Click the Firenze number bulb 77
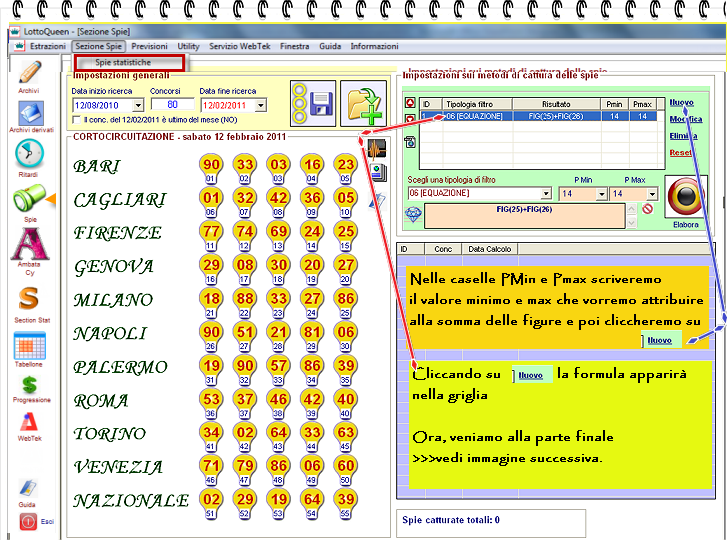 (x=211, y=235)
